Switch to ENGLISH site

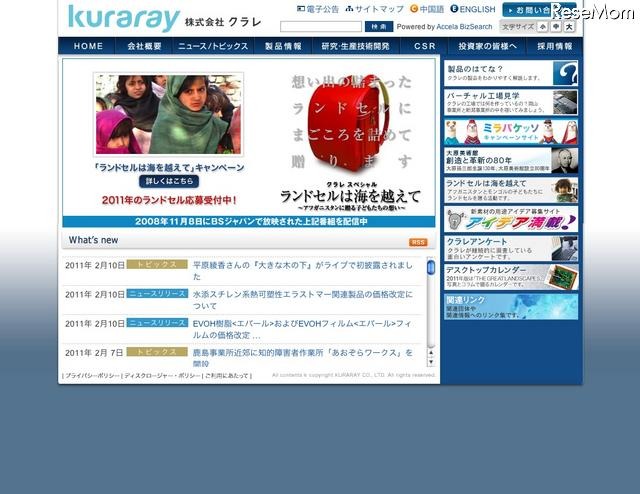tap(473, 9)
